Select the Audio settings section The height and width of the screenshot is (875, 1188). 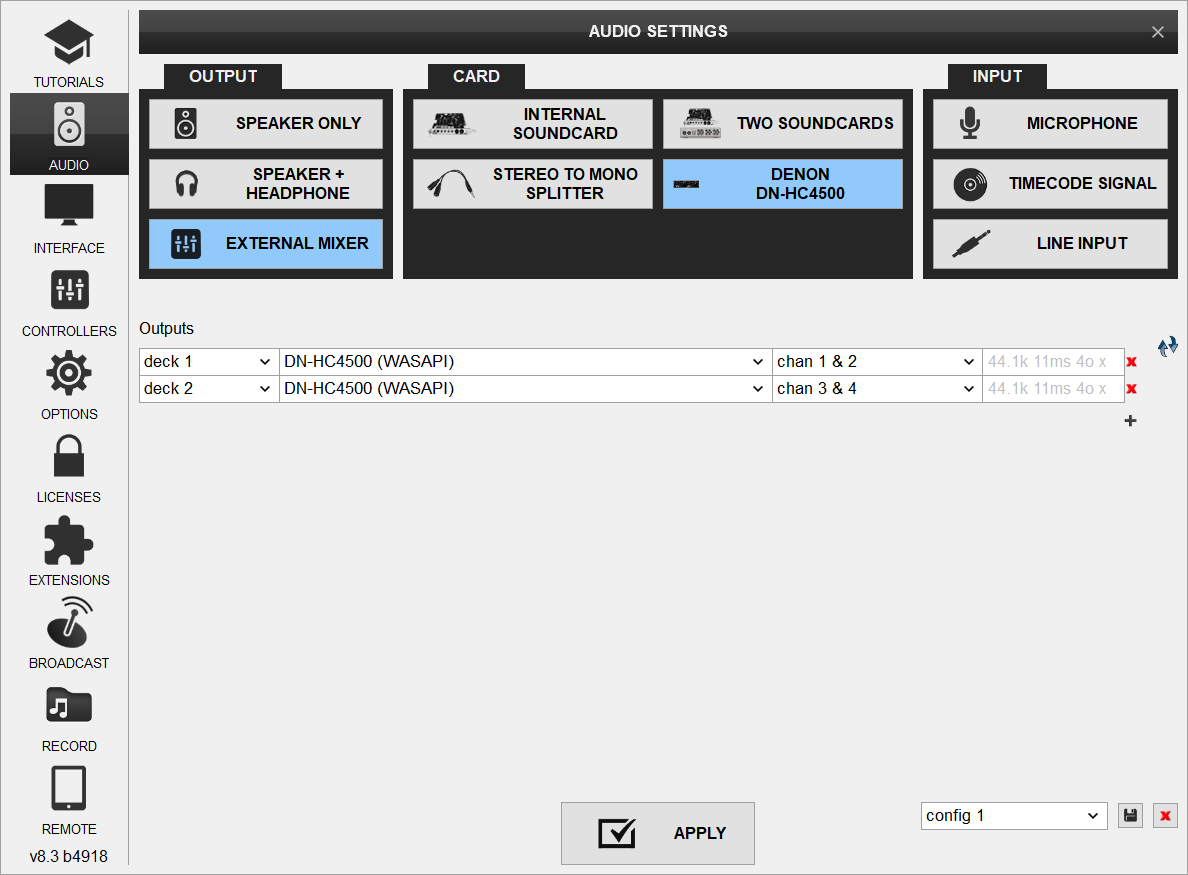pyautogui.click(x=69, y=134)
